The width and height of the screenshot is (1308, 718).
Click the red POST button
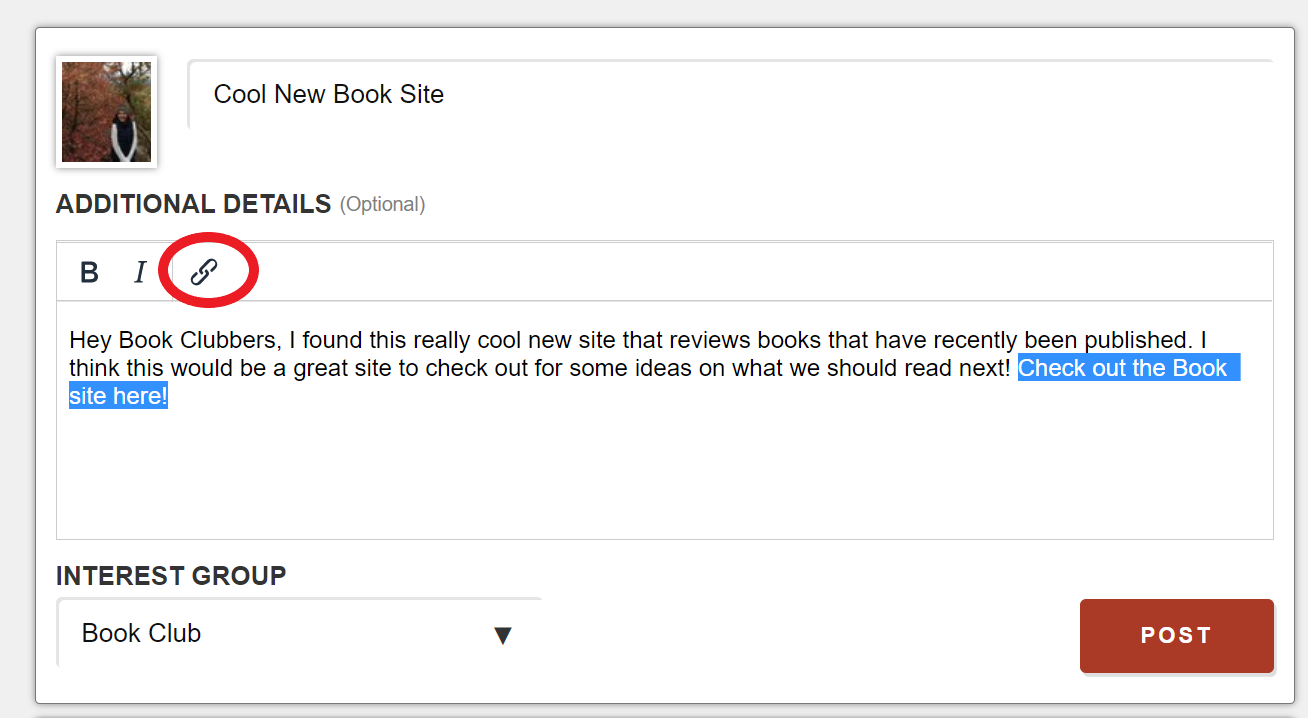pos(1176,635)
